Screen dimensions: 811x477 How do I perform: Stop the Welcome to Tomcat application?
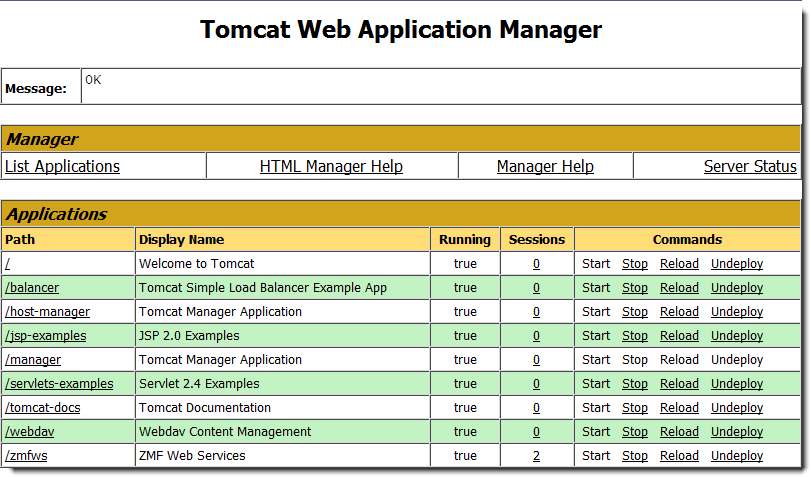click(635, 264)
